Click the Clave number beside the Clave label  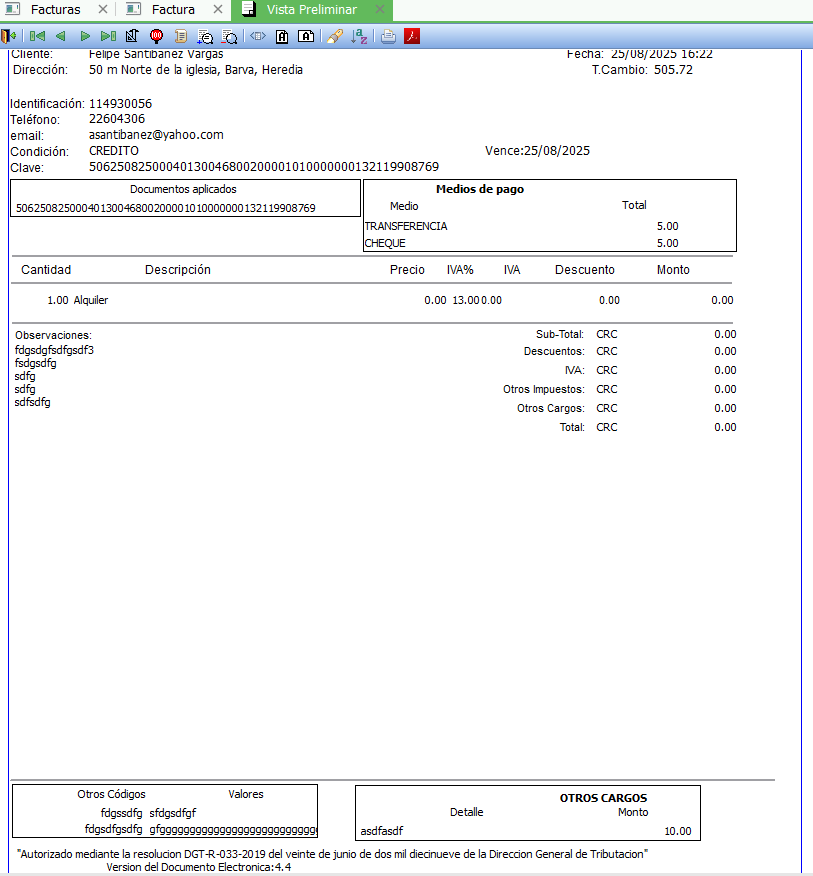coord(264,167)
